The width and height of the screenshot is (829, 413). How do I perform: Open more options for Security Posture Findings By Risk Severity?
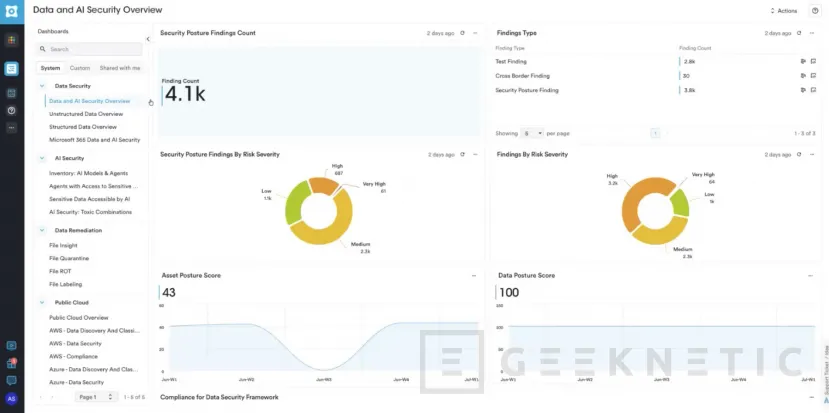click(475, 154)
